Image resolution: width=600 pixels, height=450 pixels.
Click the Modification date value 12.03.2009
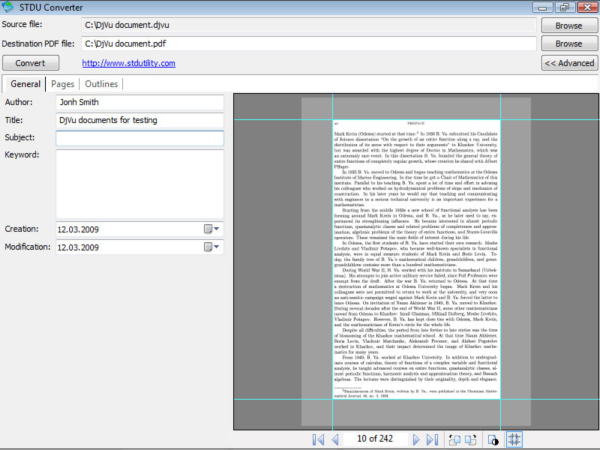pyautogui.click(x=78, y=247)
